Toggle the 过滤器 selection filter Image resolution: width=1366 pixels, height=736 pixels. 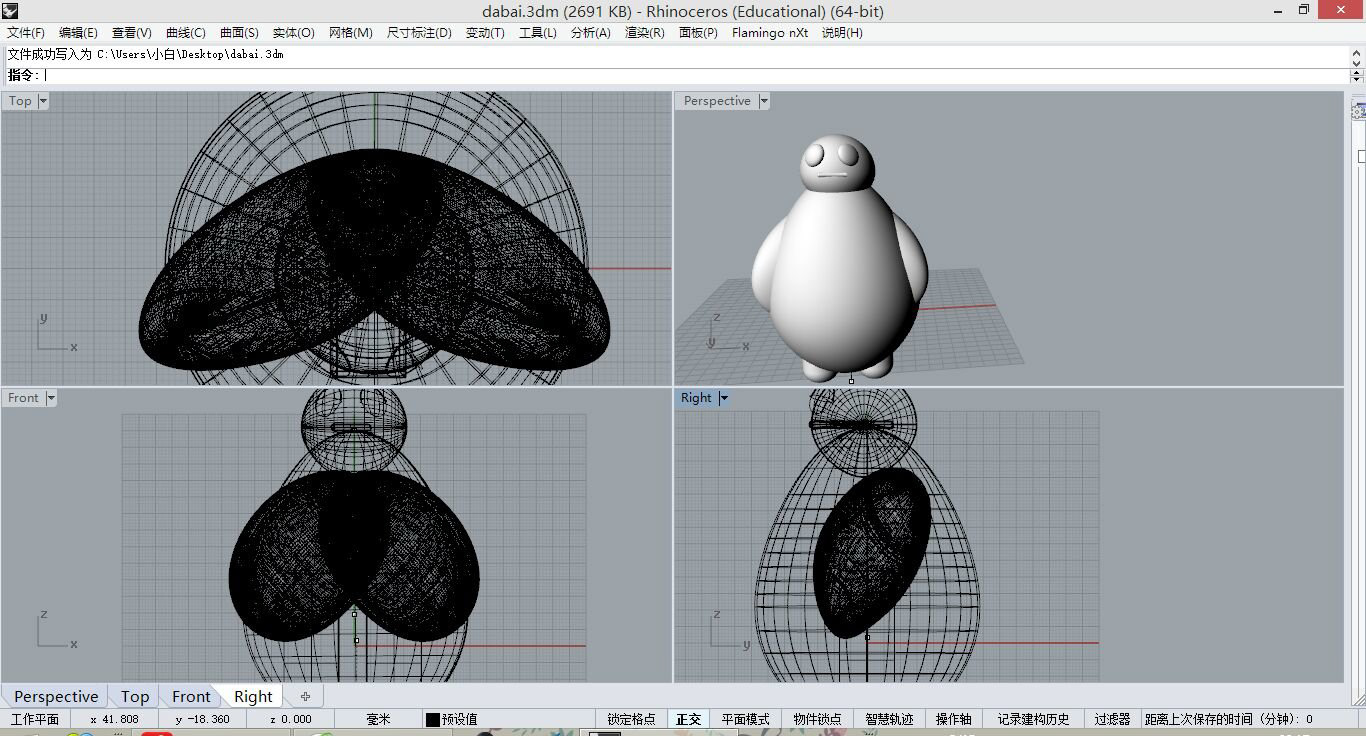point(1112,719)
